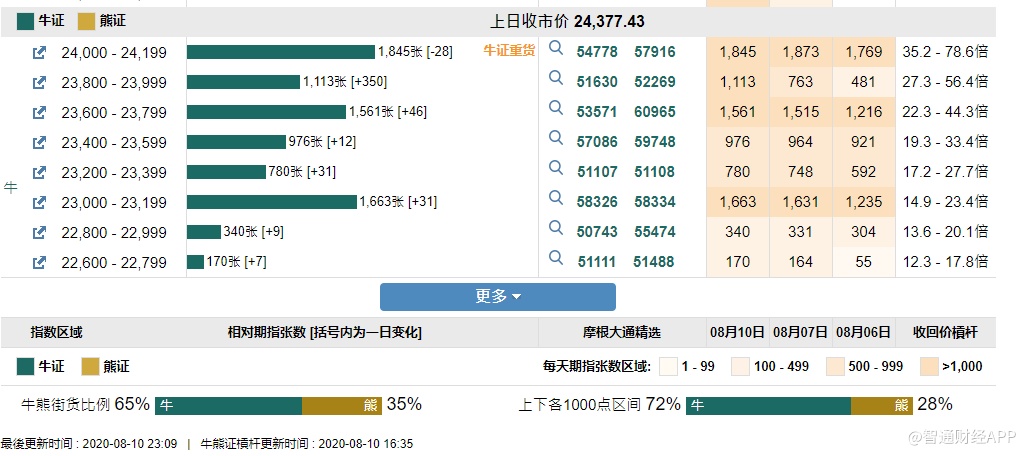Click the 1,561张 [+46] bar
Viewport: 1026px width, 456px height.
pos(266,113)
